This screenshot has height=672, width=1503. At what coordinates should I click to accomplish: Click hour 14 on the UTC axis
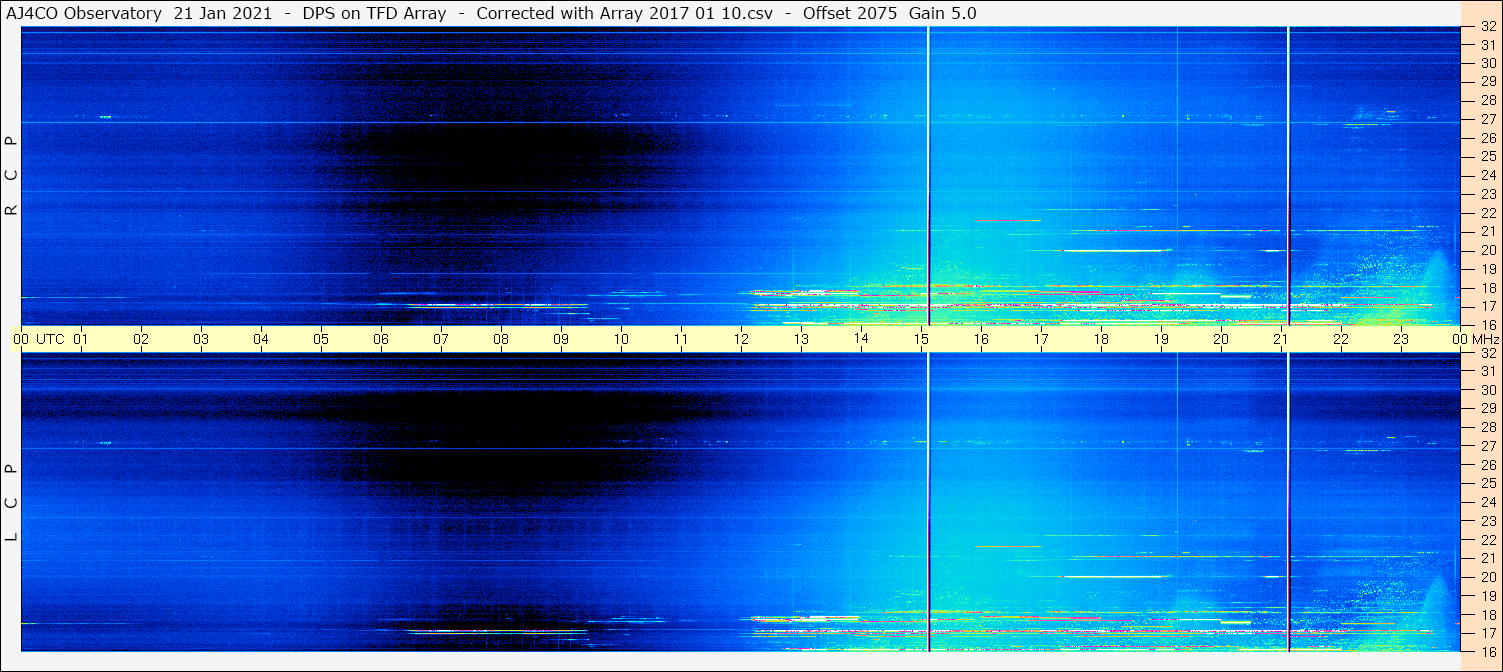(x=861, y=340)
